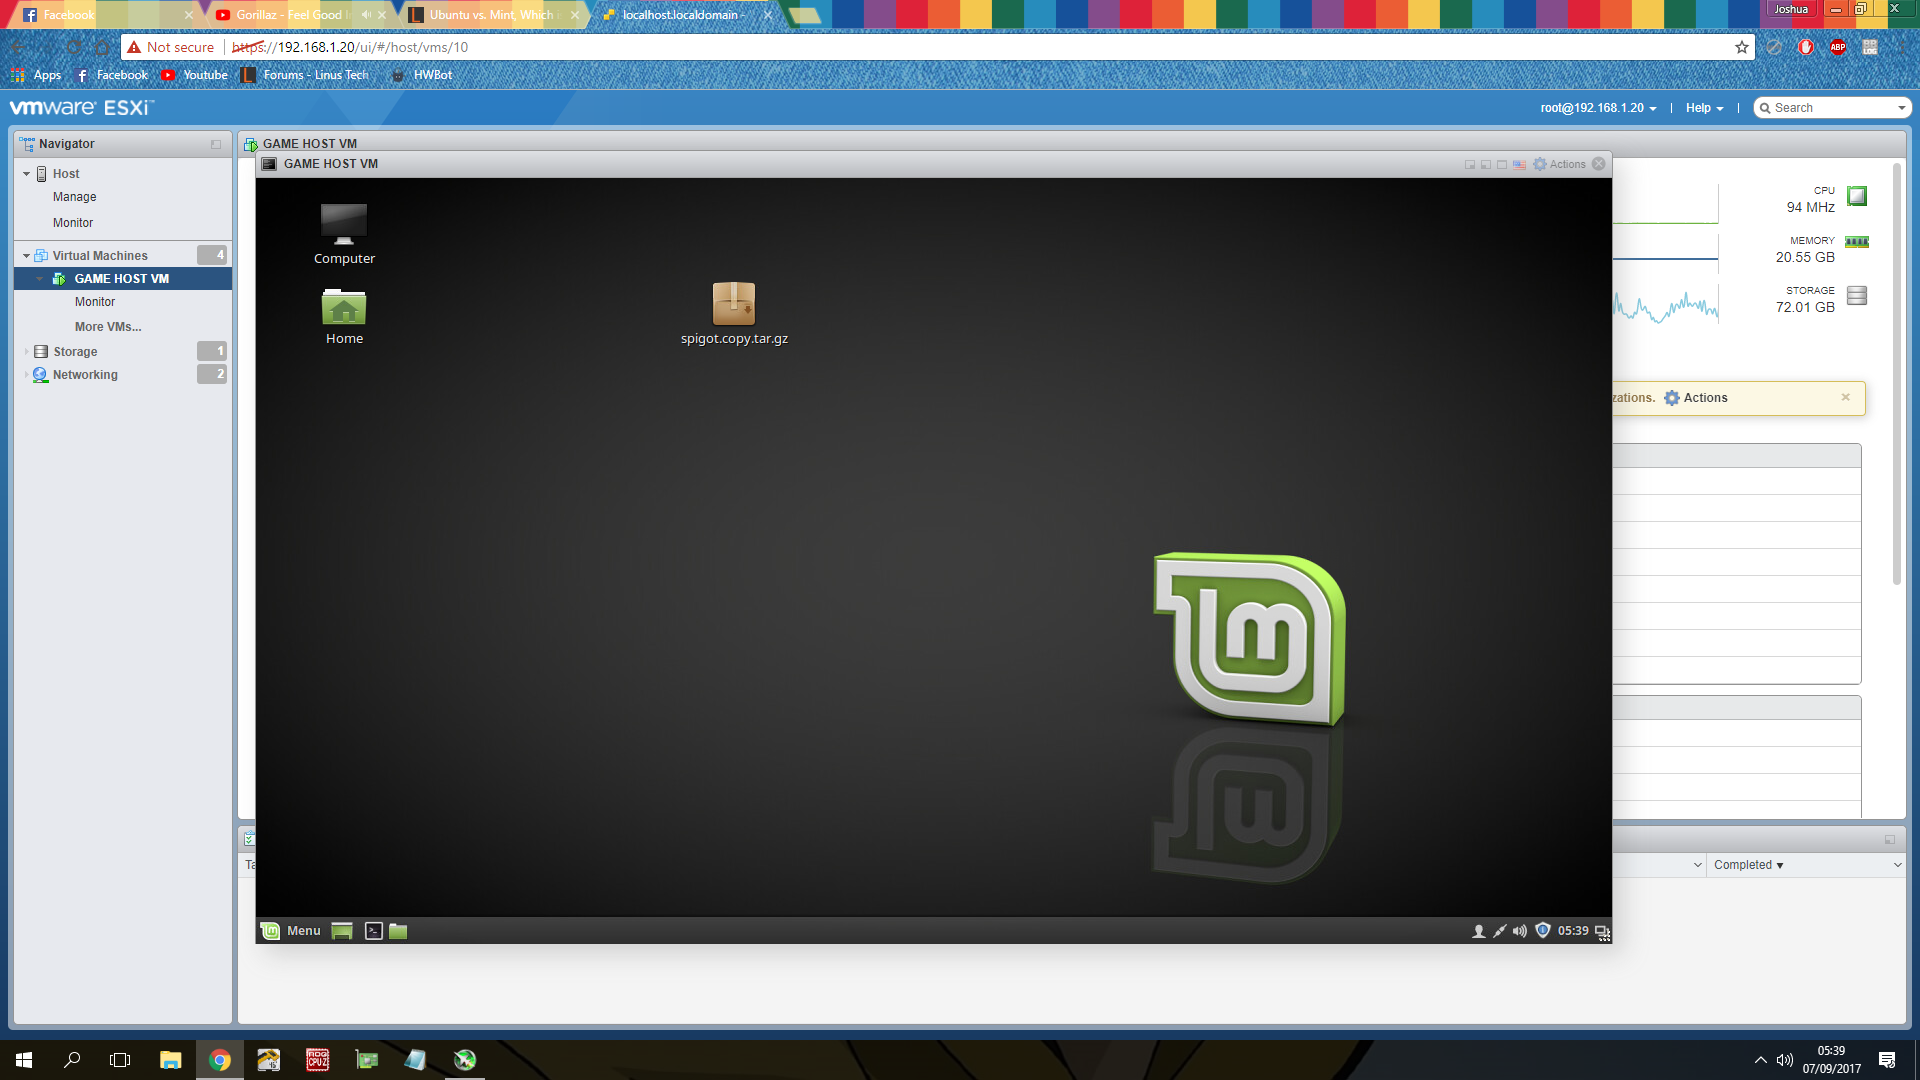Click the window list applet in Mint tray

pos(1602,932)
